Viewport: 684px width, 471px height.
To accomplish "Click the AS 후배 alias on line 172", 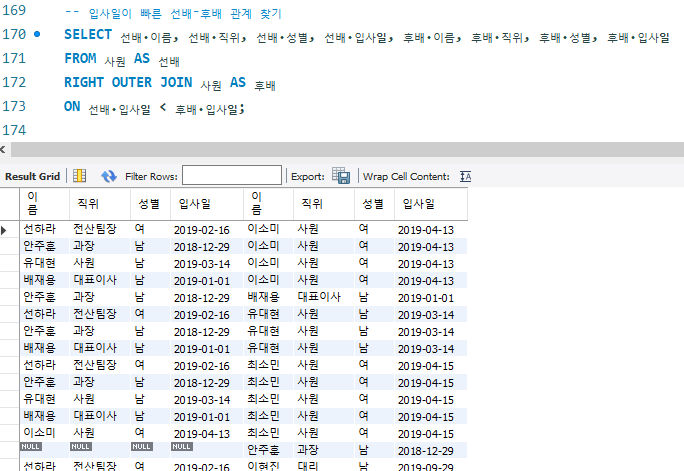I will [x=253, y=82].
